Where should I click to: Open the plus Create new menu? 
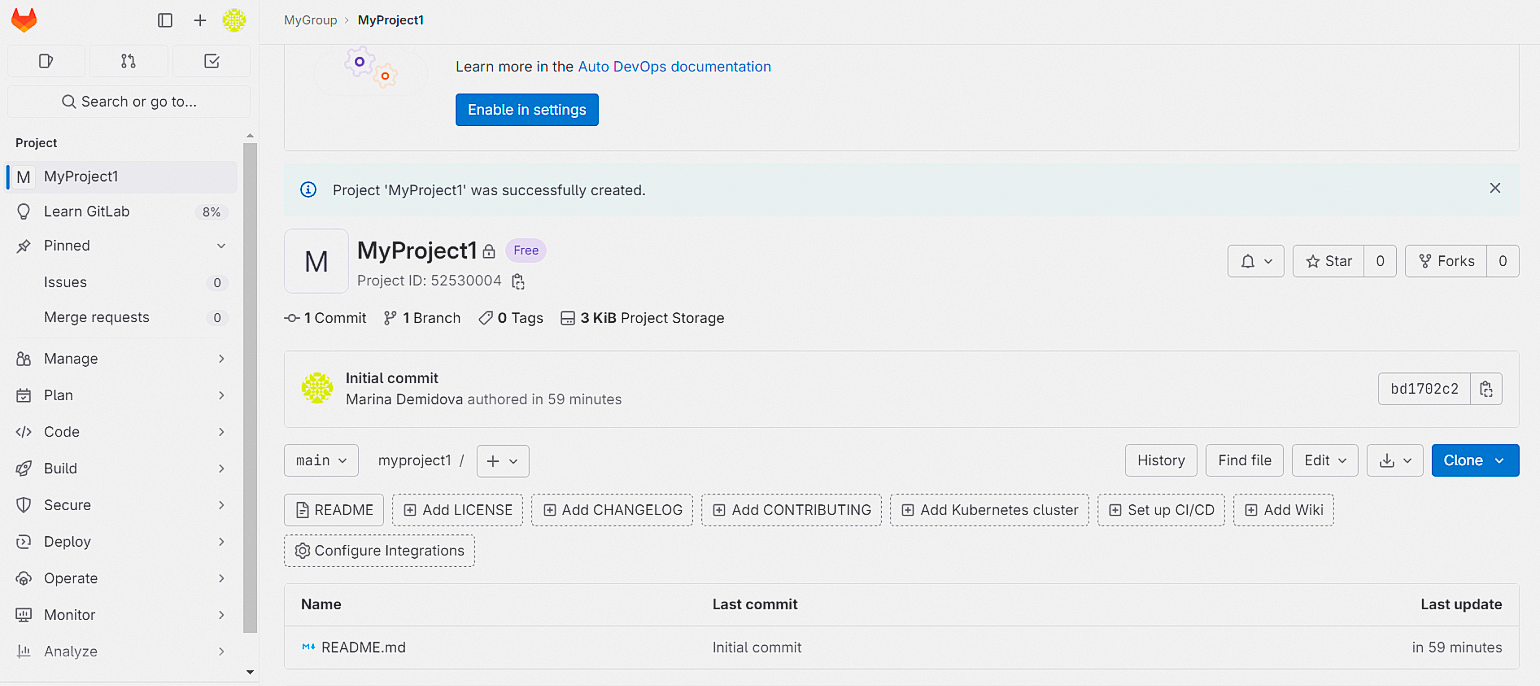(x=200, y=20)
